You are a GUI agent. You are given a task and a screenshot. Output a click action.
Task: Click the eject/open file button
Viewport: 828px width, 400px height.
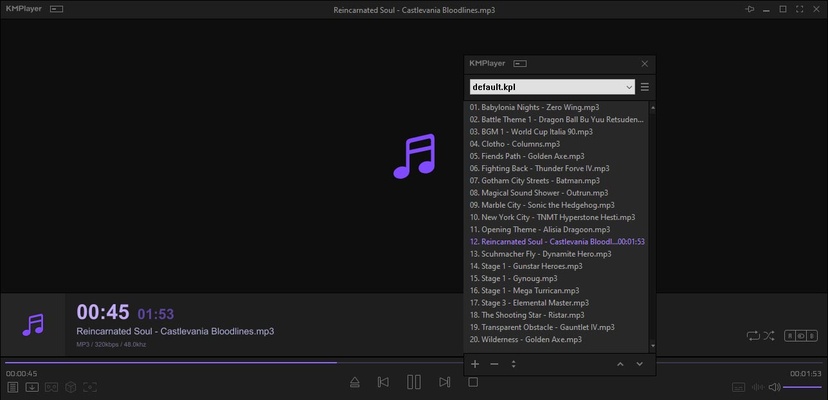pyautogui.click(x=355, y=382)
